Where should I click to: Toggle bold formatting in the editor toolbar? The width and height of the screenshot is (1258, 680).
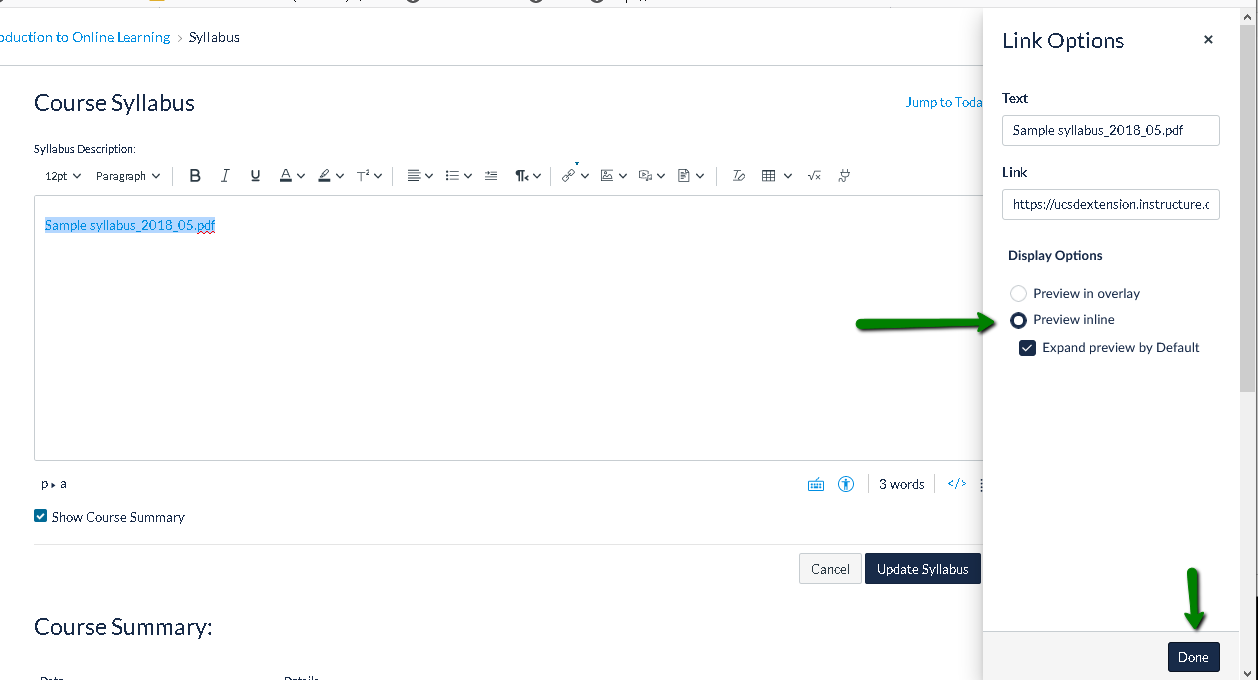coord(195,176)
